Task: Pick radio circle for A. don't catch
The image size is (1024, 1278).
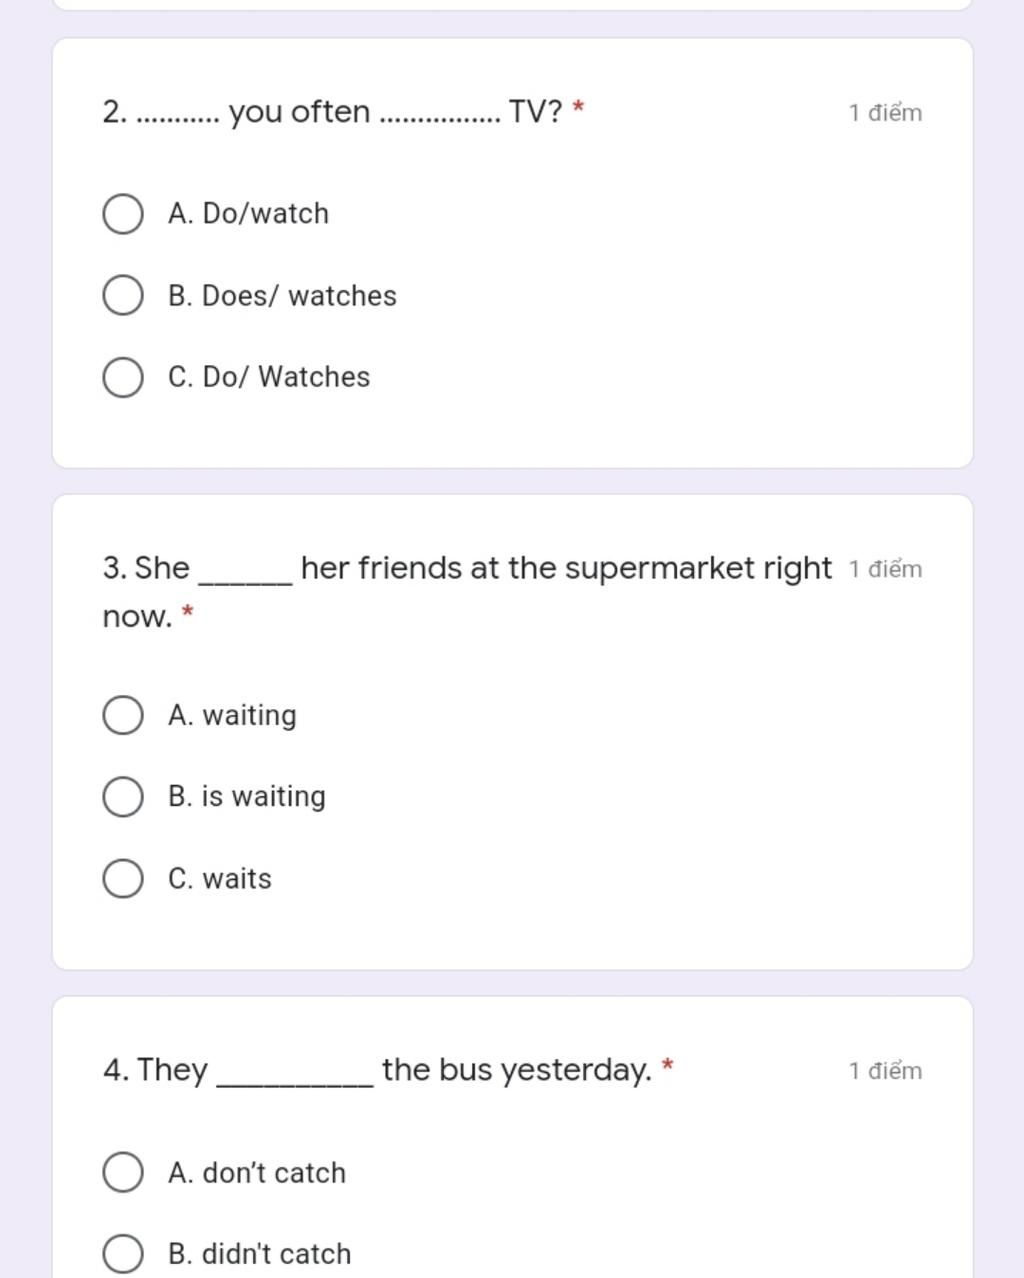Action: click(x=123, y=1172)
